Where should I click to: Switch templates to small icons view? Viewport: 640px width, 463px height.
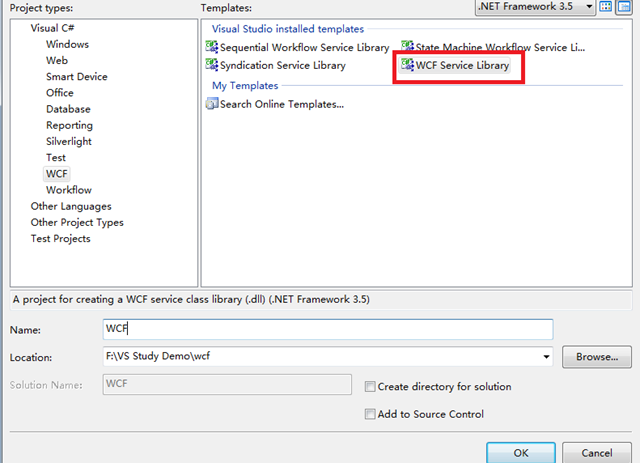click(624, 7)
